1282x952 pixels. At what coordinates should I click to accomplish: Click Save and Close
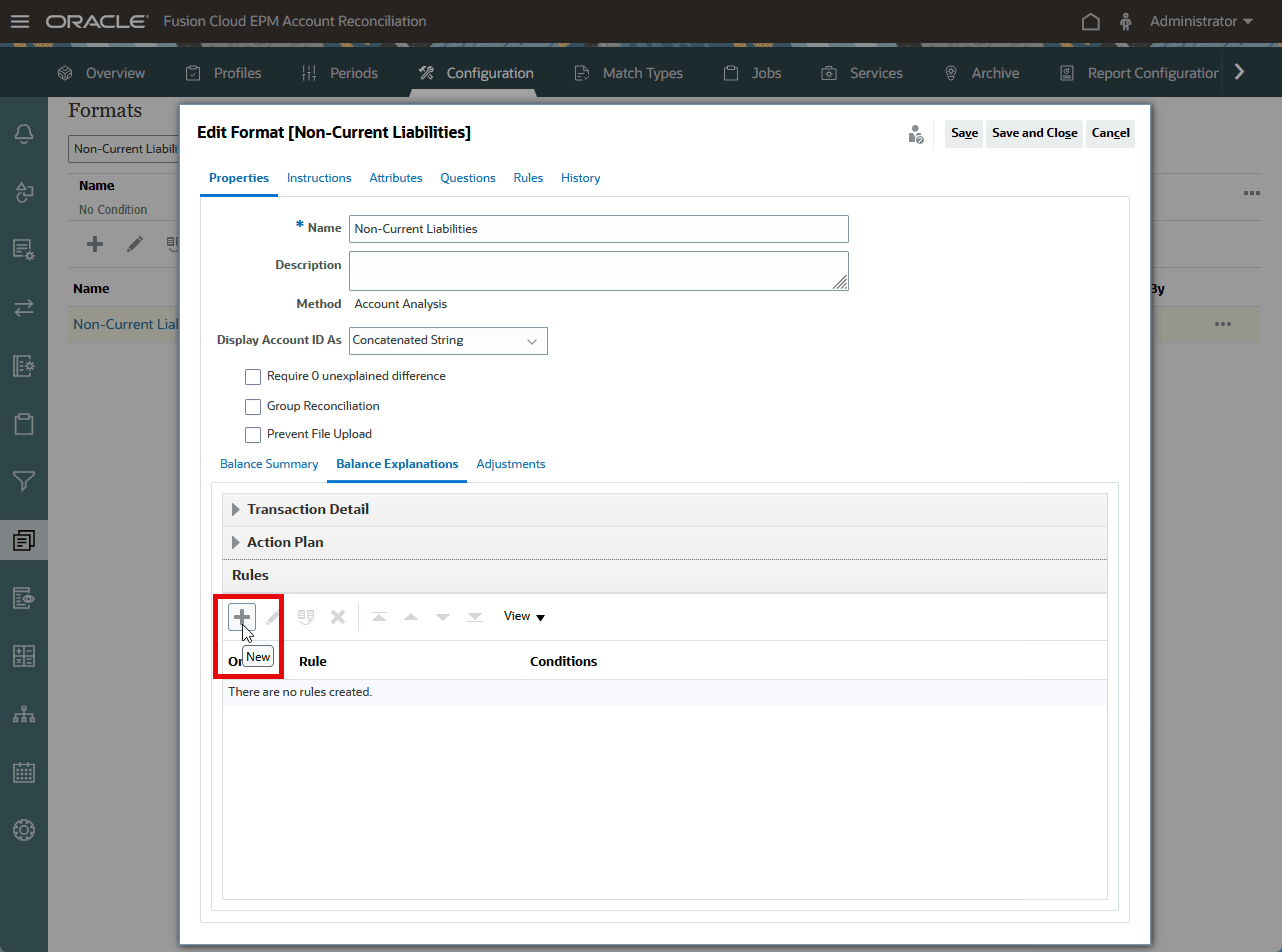tap(1034, 133)
